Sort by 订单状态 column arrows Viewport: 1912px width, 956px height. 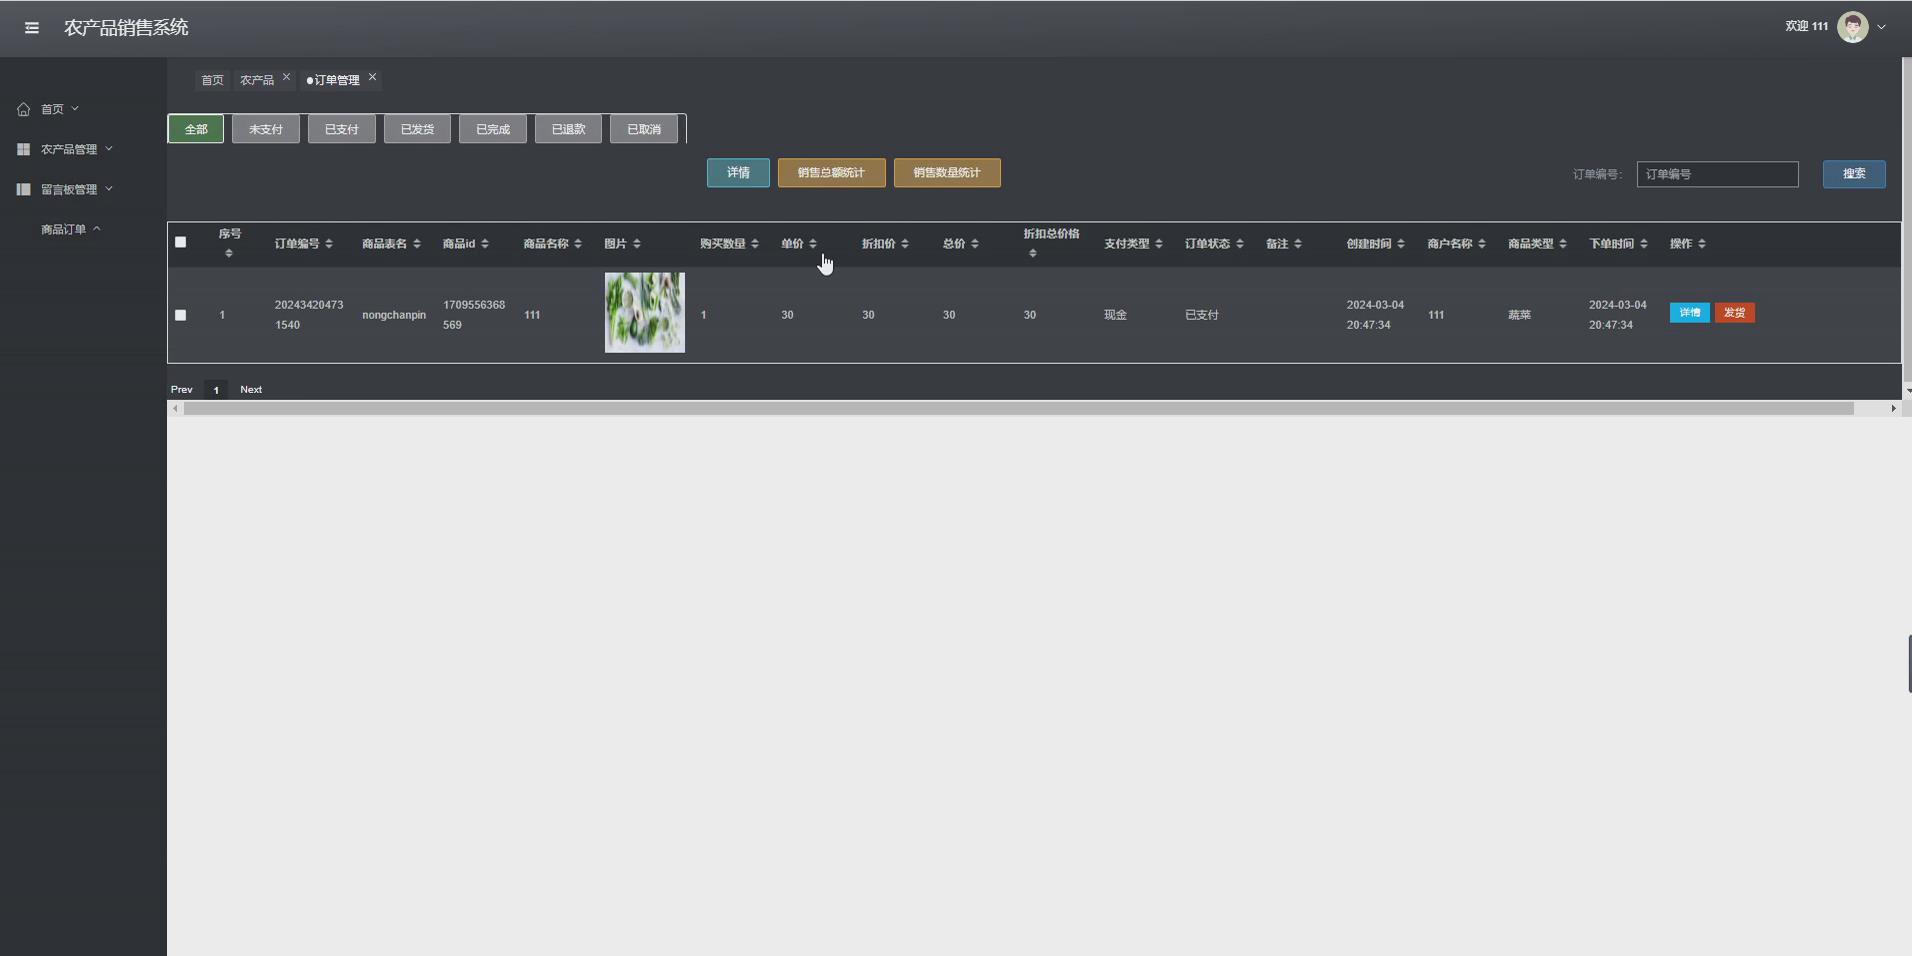coord(1240,244)
